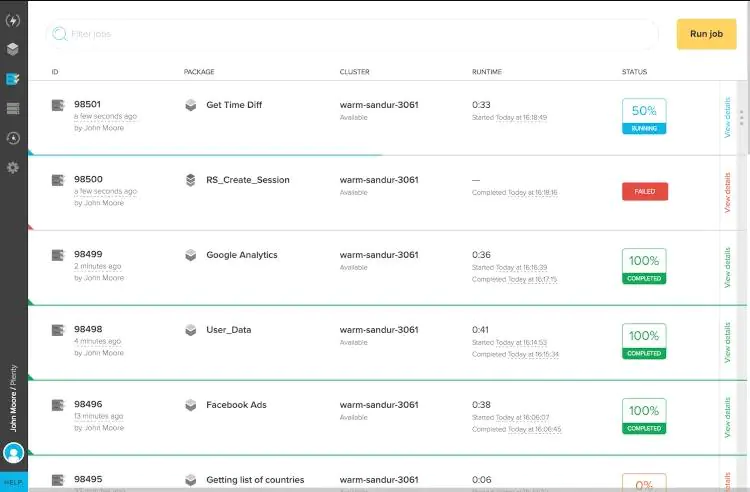This screenshot has width=750, height=492.
Task: Open the clusters stack icon in sidebar
Action: (x=13, y=109)
